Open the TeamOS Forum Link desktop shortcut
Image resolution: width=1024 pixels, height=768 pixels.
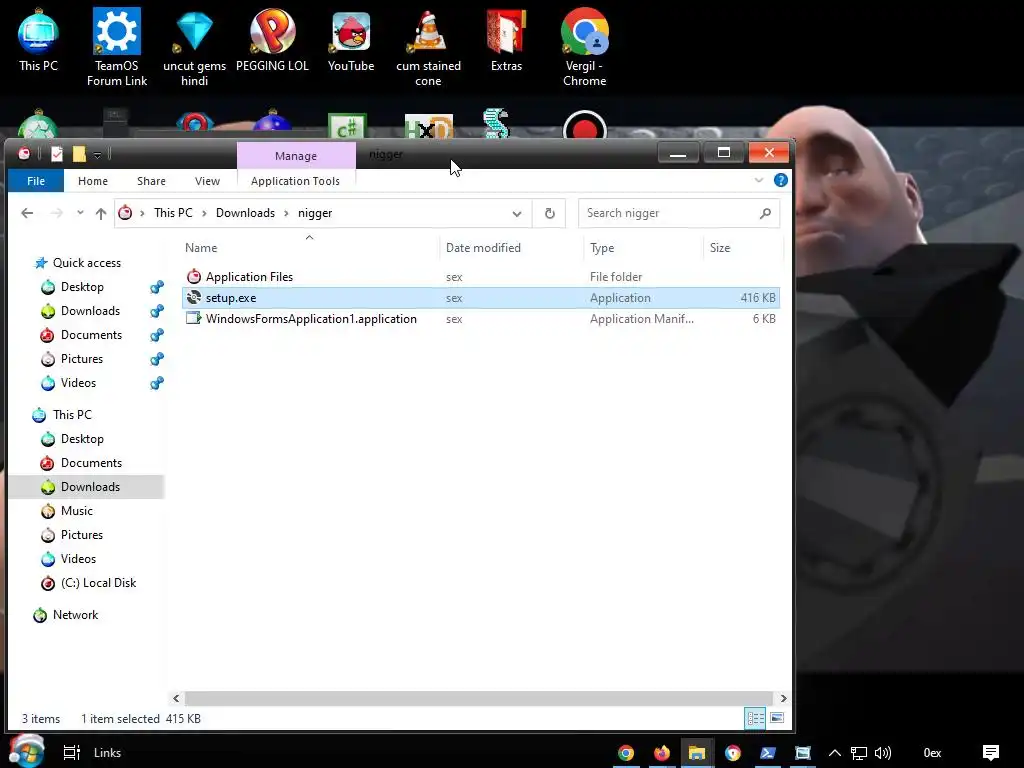[x=117, y=47]
